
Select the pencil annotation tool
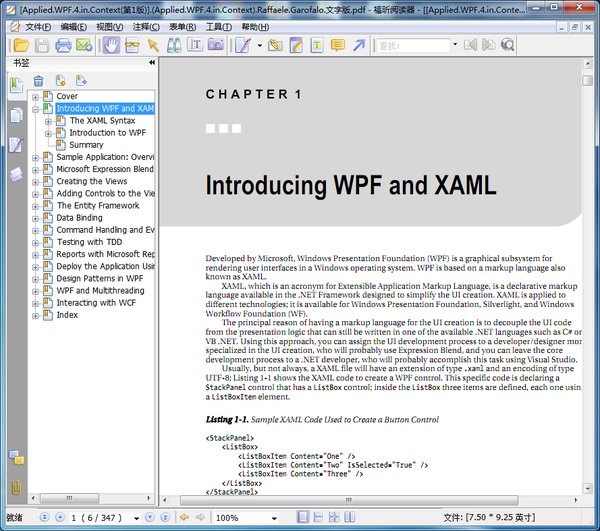[x=243, y=46]
